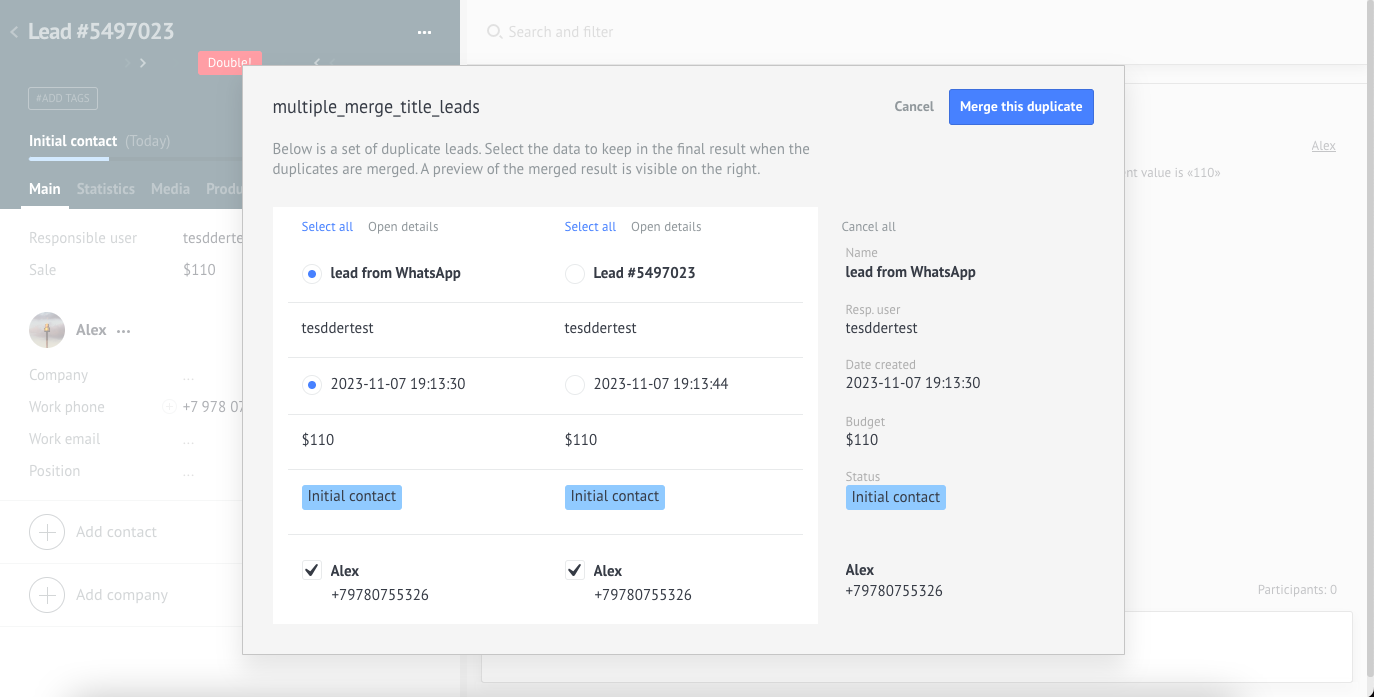Open details of the second lead

666,227
